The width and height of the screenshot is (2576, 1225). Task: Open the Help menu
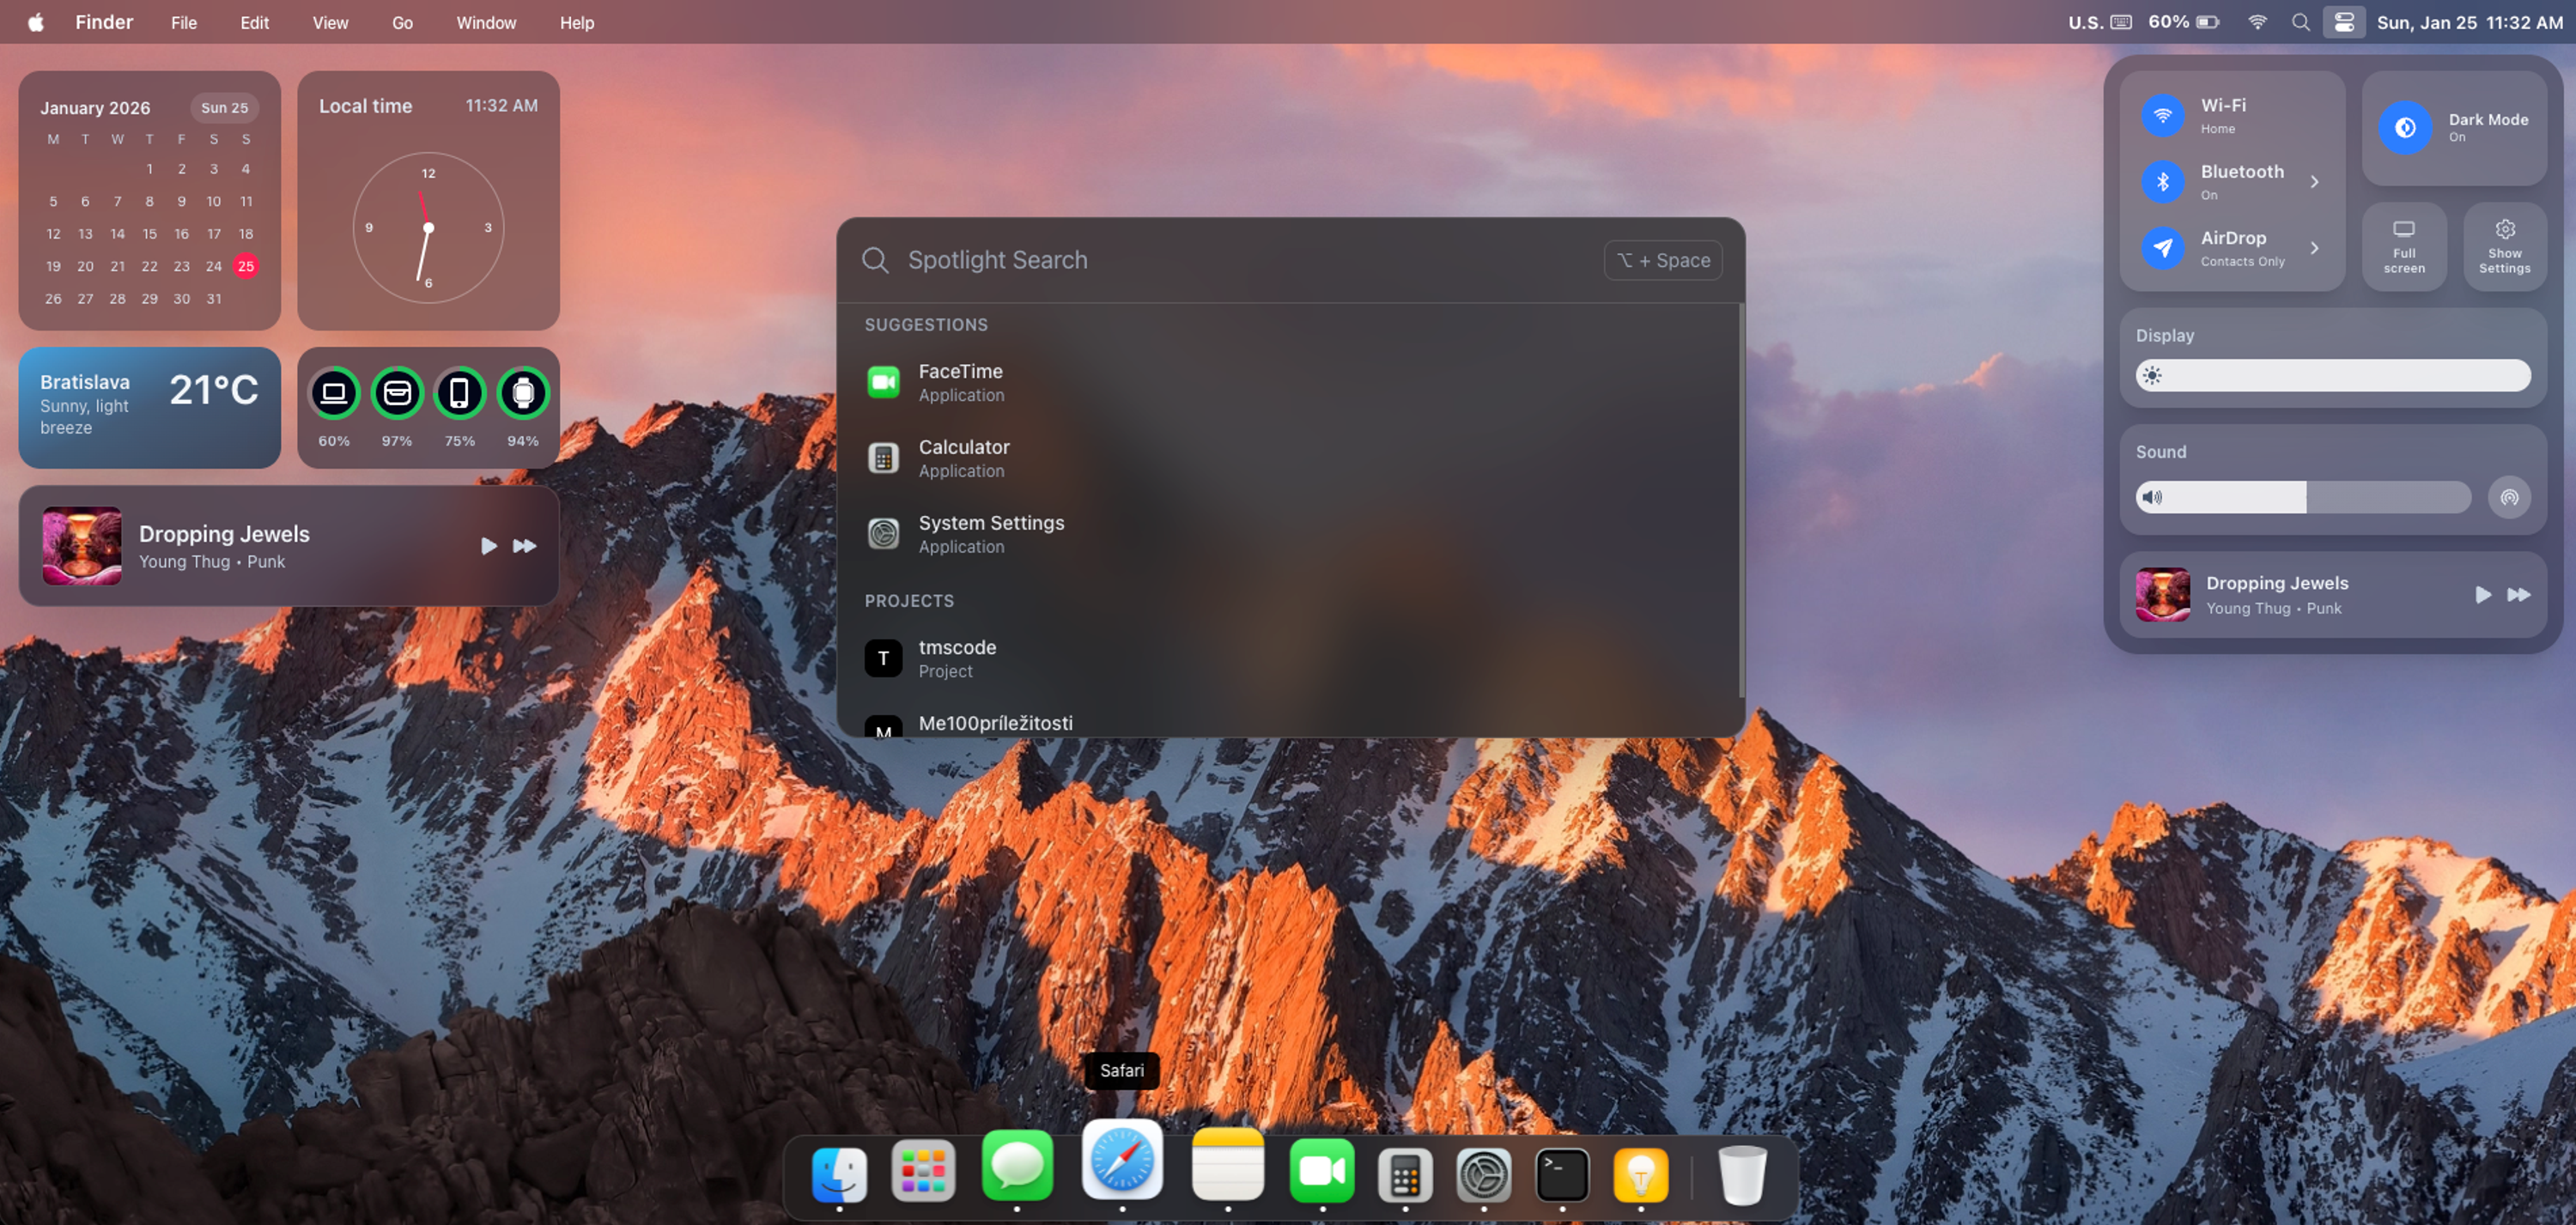(x=577, y=22)
